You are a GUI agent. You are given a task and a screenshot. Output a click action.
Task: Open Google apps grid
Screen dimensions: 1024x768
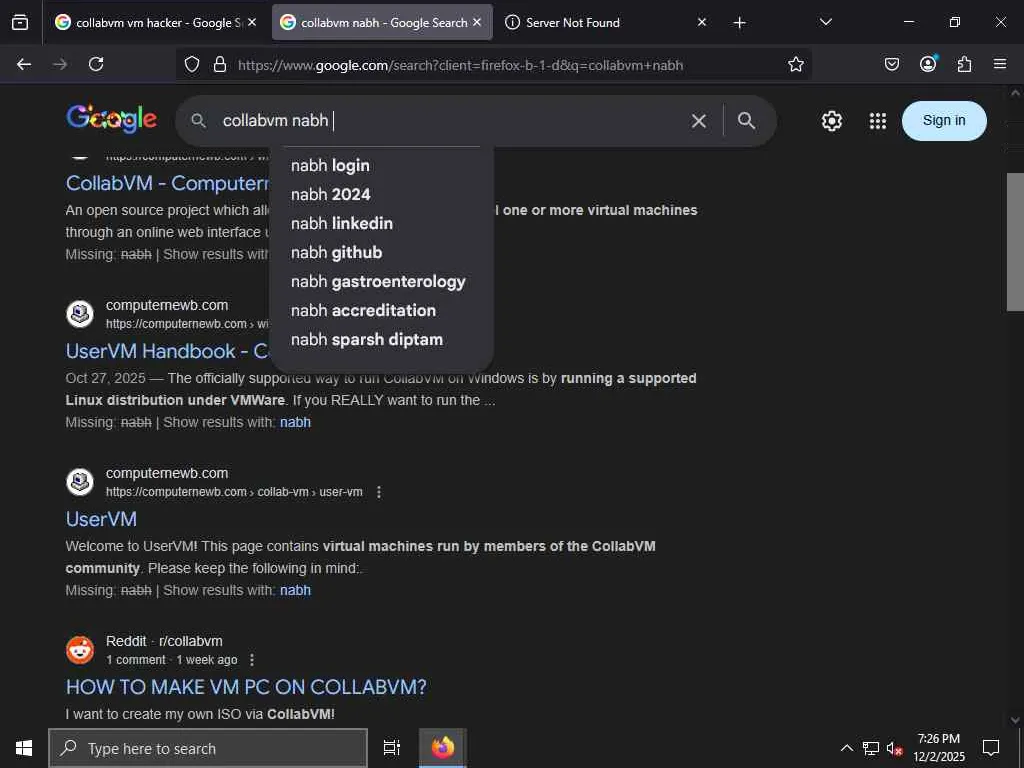click(x=878, y=121)
